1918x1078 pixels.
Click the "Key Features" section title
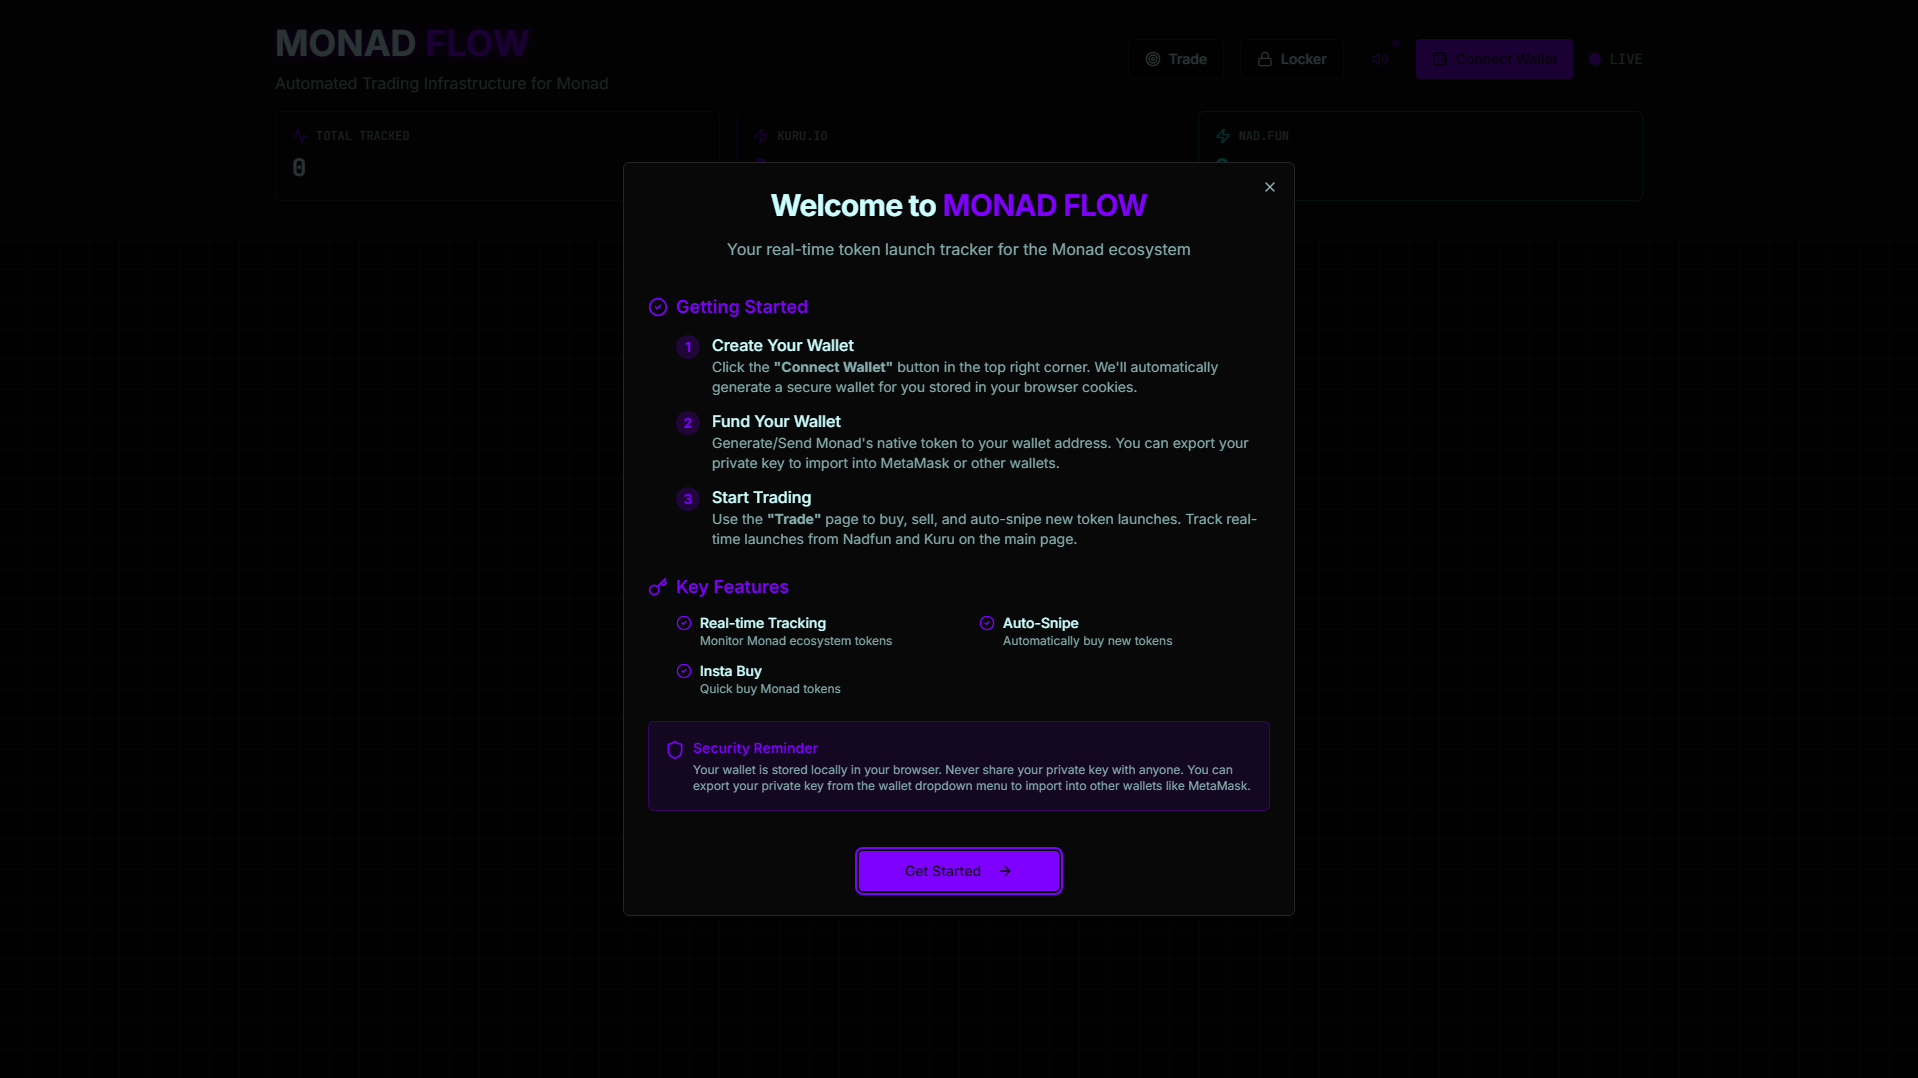[732, 587]
